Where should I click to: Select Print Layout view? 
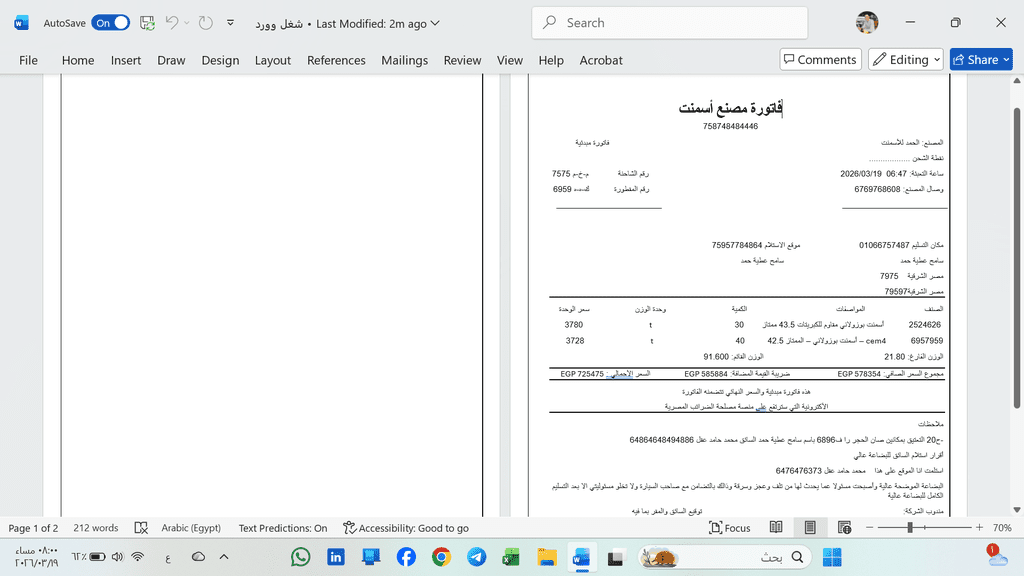(x=810, y=528)
